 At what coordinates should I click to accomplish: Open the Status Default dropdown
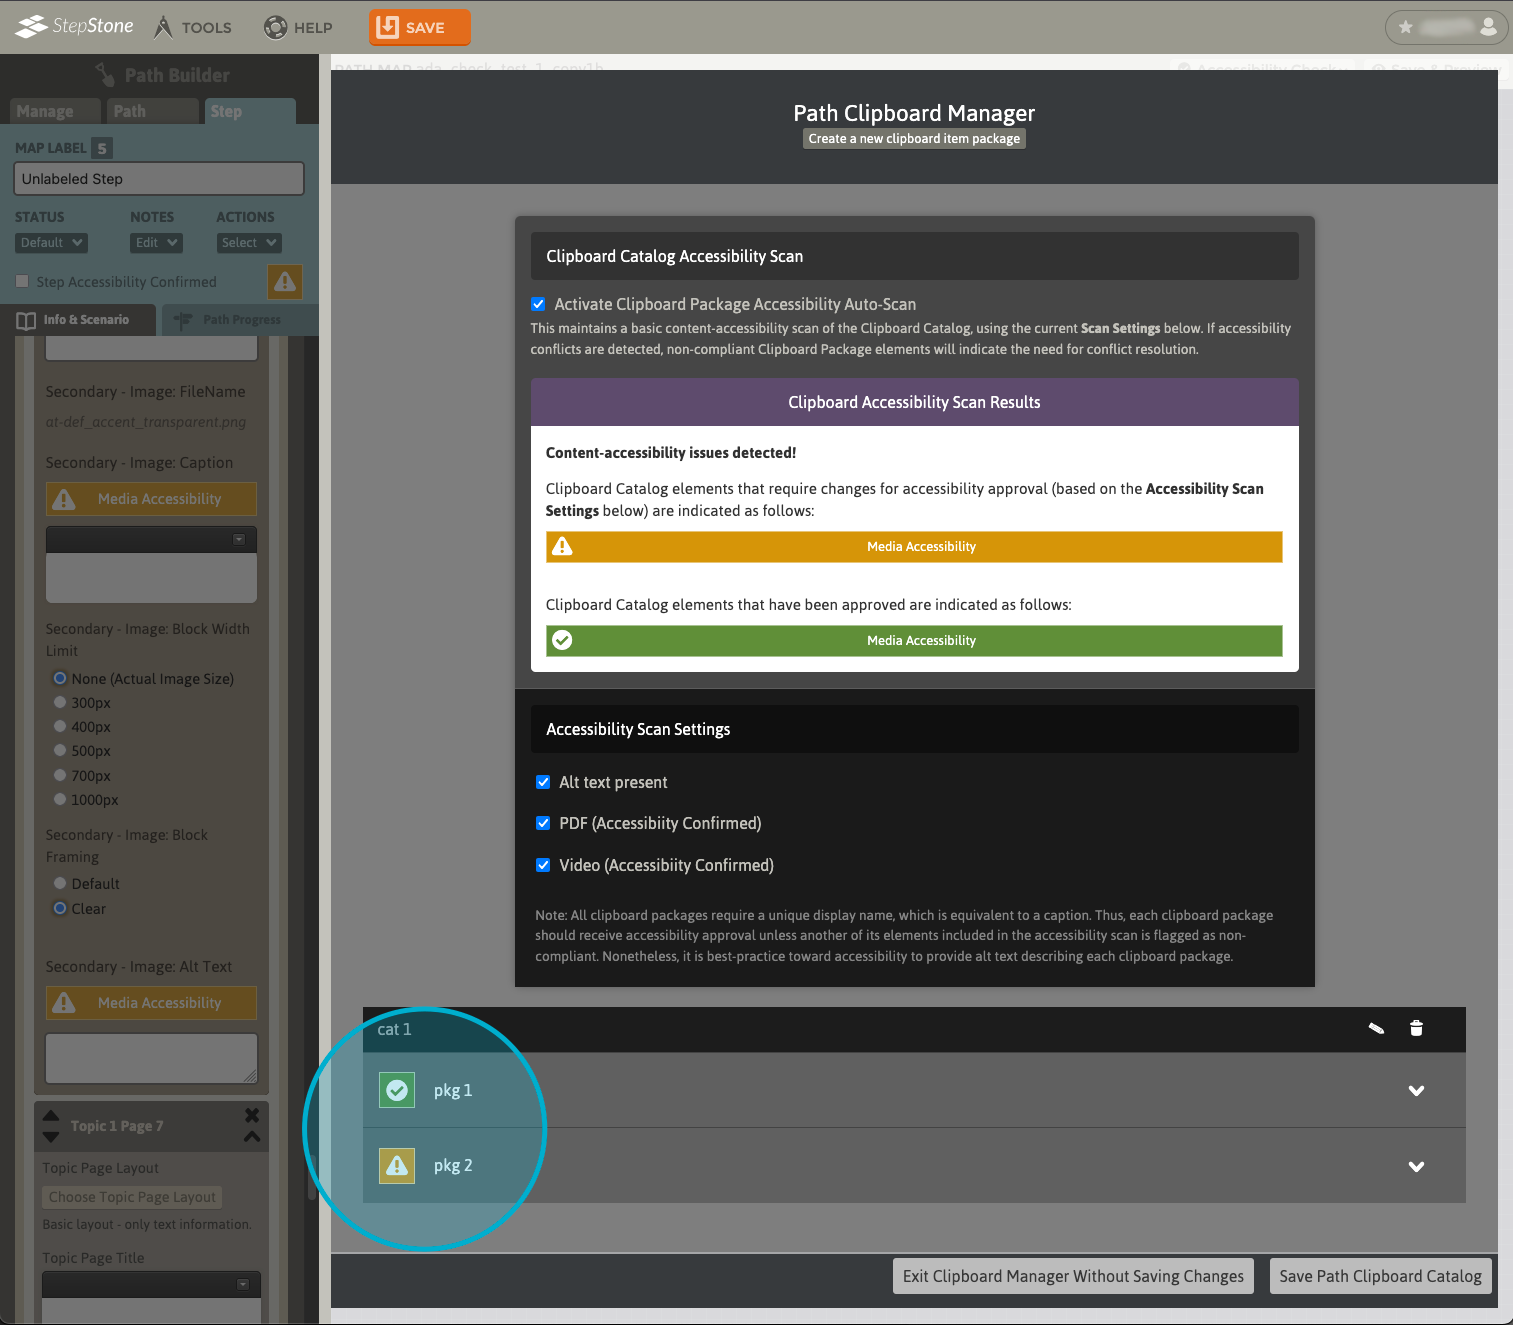coord(51,243)
